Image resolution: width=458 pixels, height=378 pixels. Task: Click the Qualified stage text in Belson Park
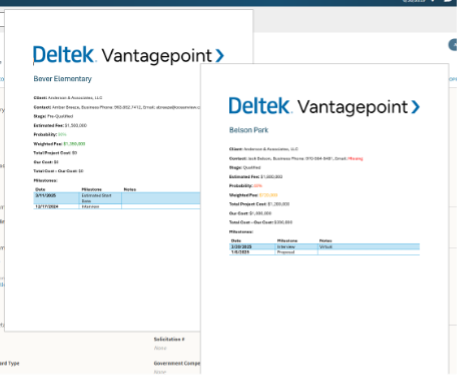(x=252, y=167)
